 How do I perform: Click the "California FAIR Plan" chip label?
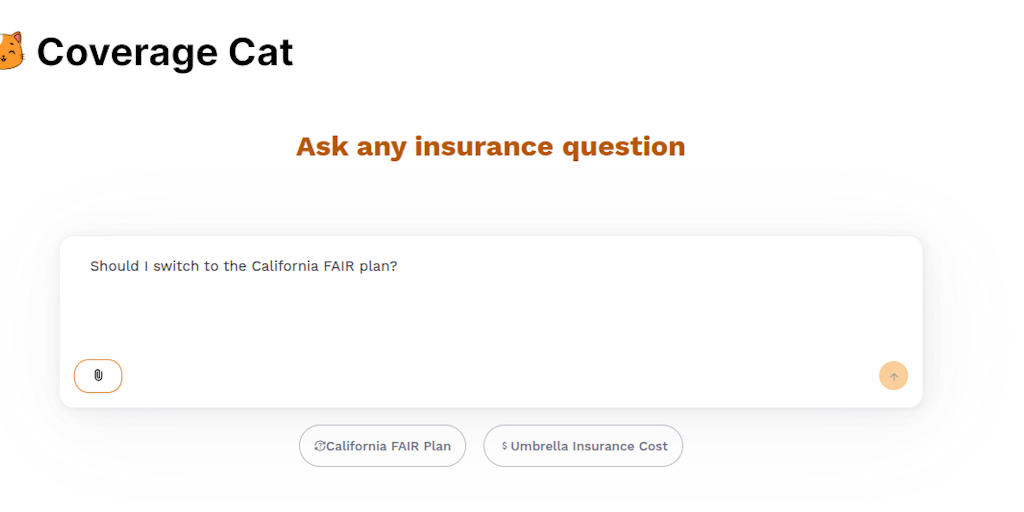tap(388, 446)
